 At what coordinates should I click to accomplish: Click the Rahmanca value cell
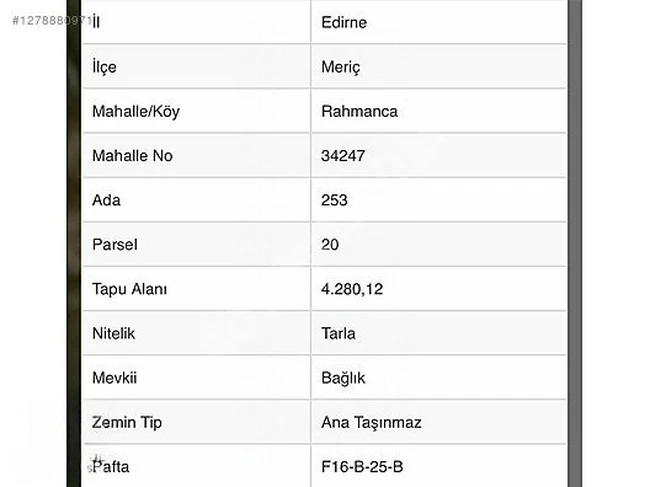click(x=359, y=111)
